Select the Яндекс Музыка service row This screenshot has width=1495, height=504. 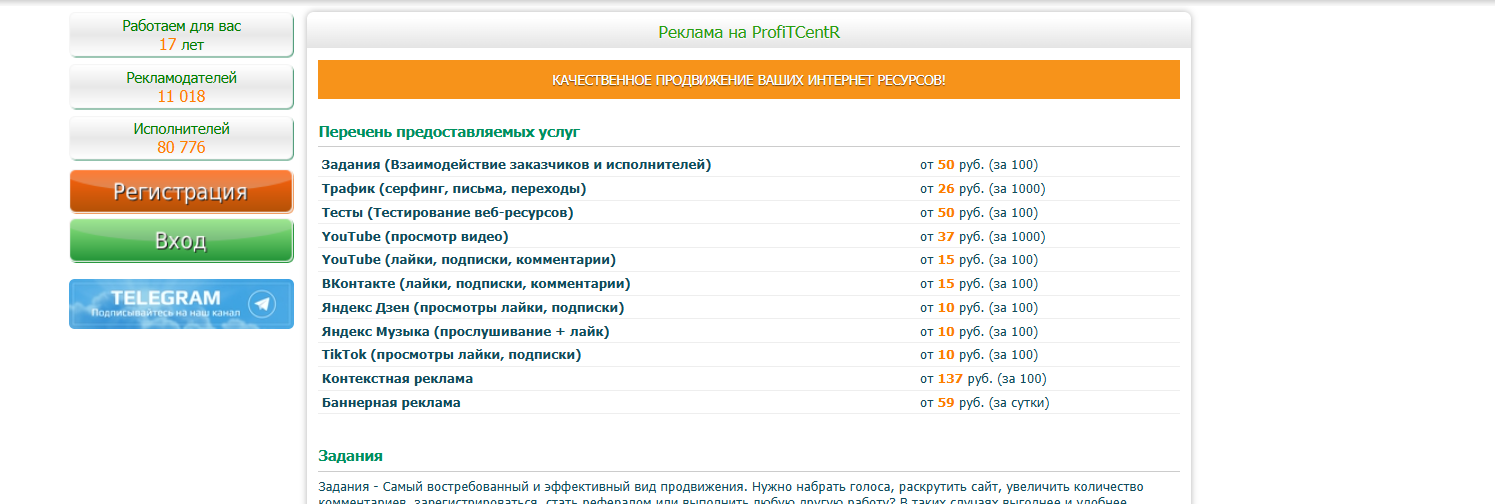pyautogui.click(x=749, y=332)
